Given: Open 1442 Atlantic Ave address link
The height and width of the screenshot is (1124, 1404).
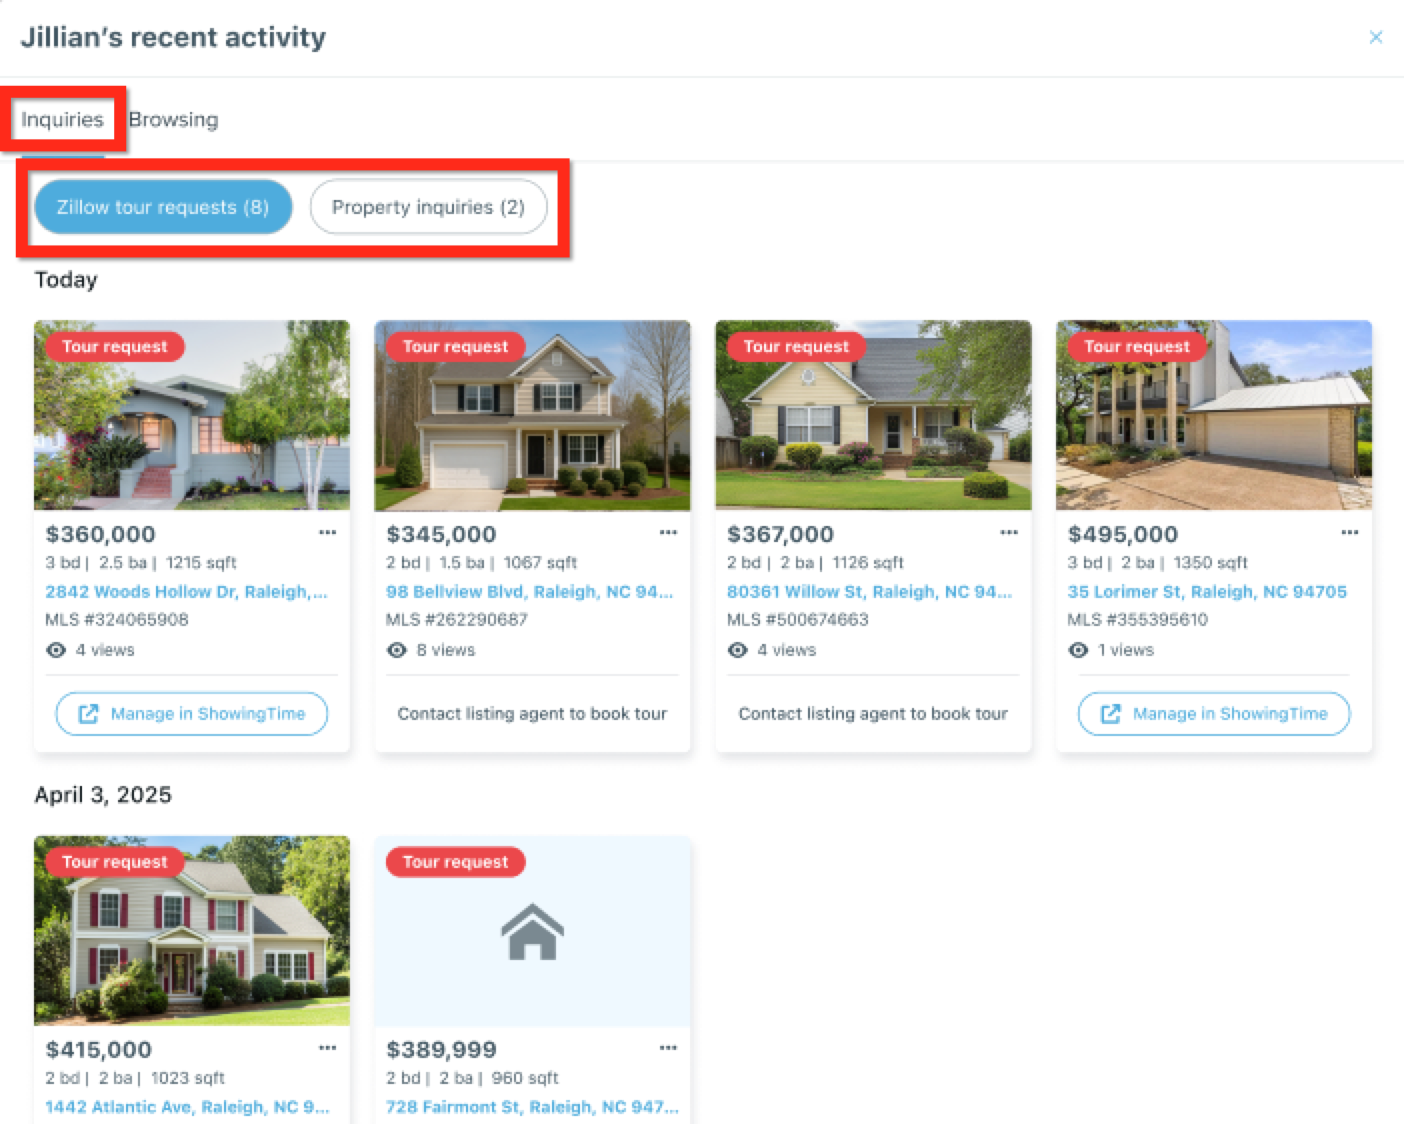Looking at the screenshot, I should (187, 1107).
